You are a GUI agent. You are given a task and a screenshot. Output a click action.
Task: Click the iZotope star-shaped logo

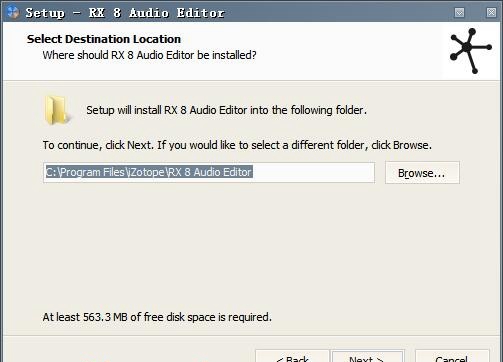pos(470,51)
